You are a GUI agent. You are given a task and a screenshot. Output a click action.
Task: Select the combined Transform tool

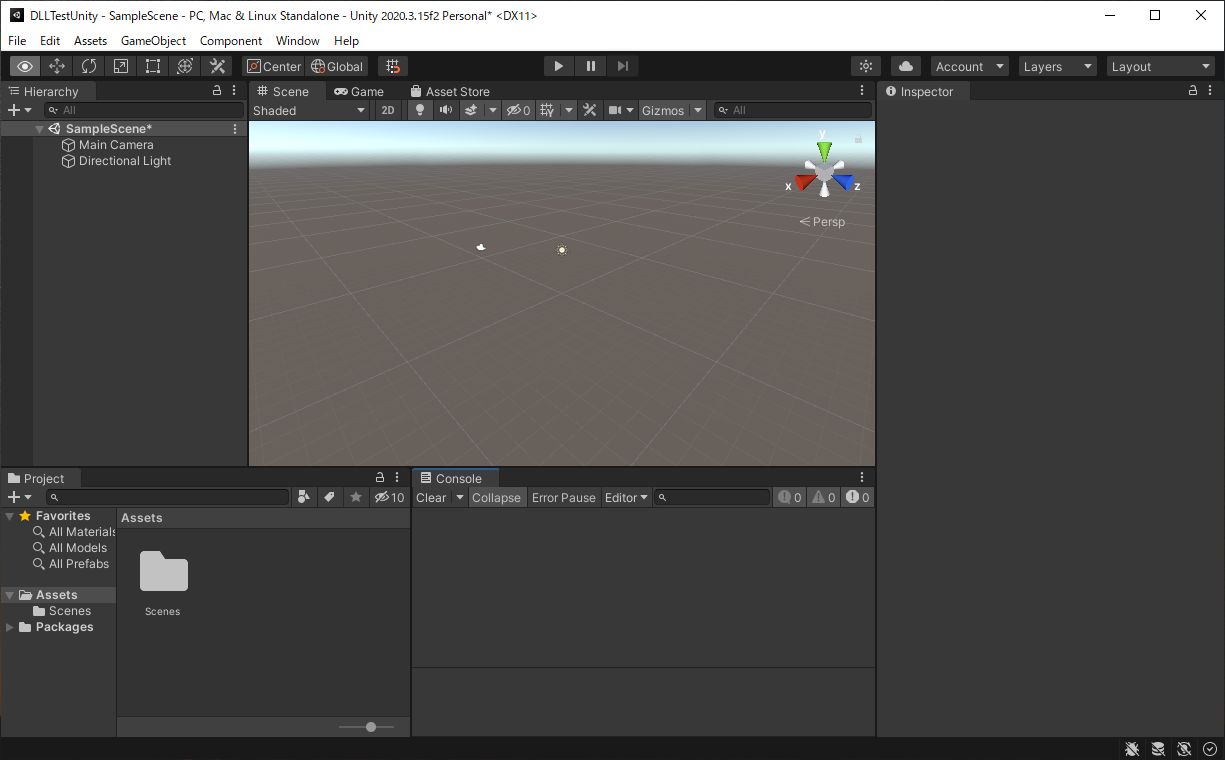(185, 66)
